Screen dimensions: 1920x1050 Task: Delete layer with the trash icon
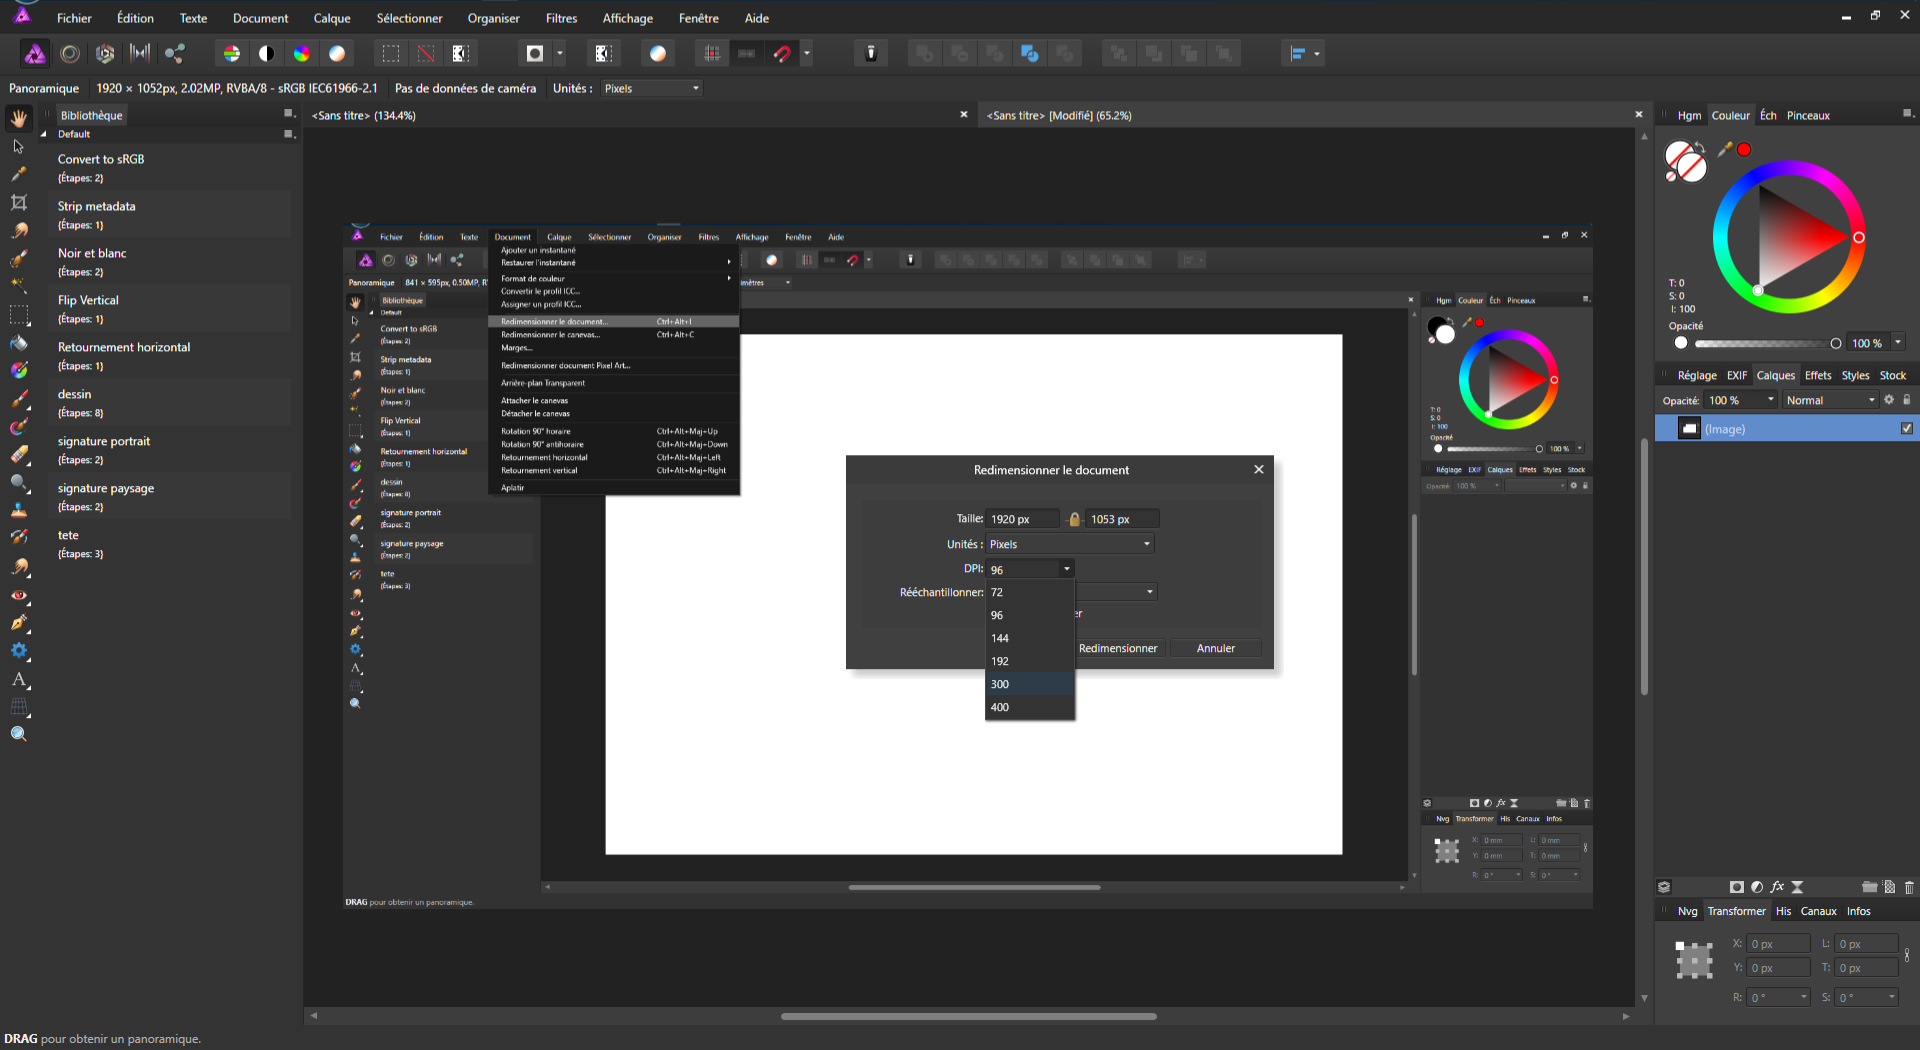coord(1909,887)
